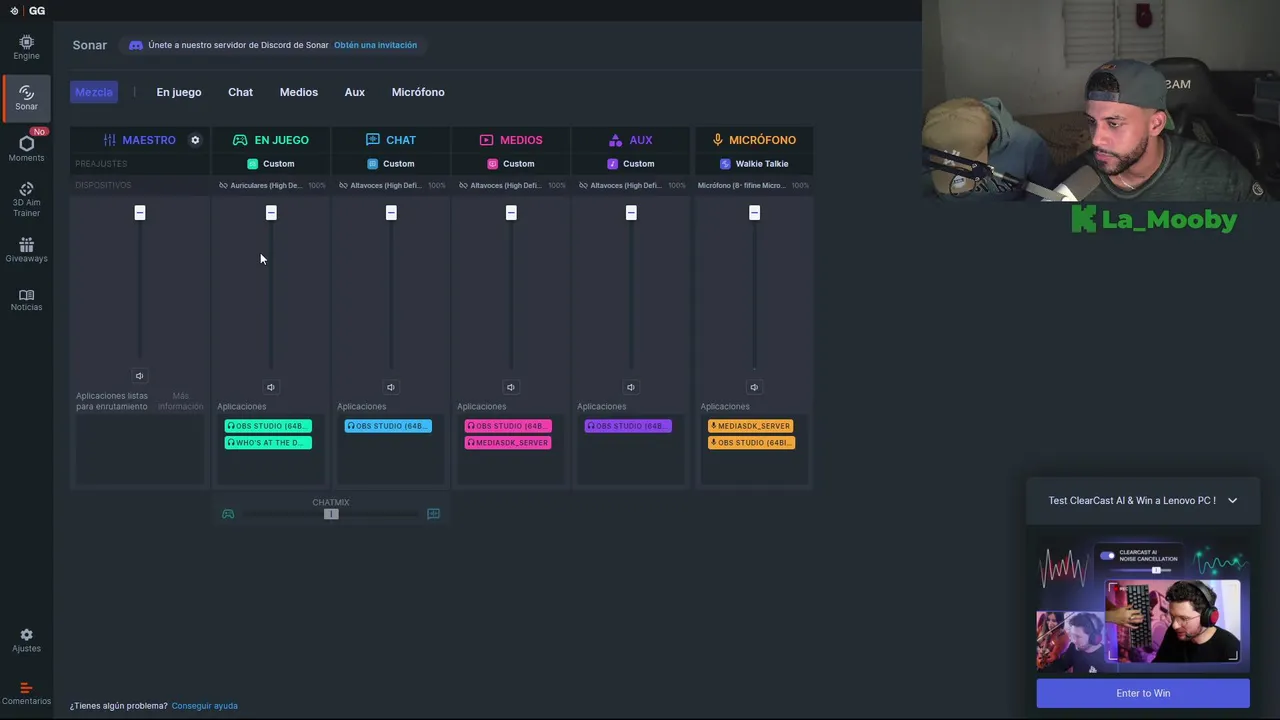
Task: Click the Chat channel header icon
Action: (x=373, y=140)
